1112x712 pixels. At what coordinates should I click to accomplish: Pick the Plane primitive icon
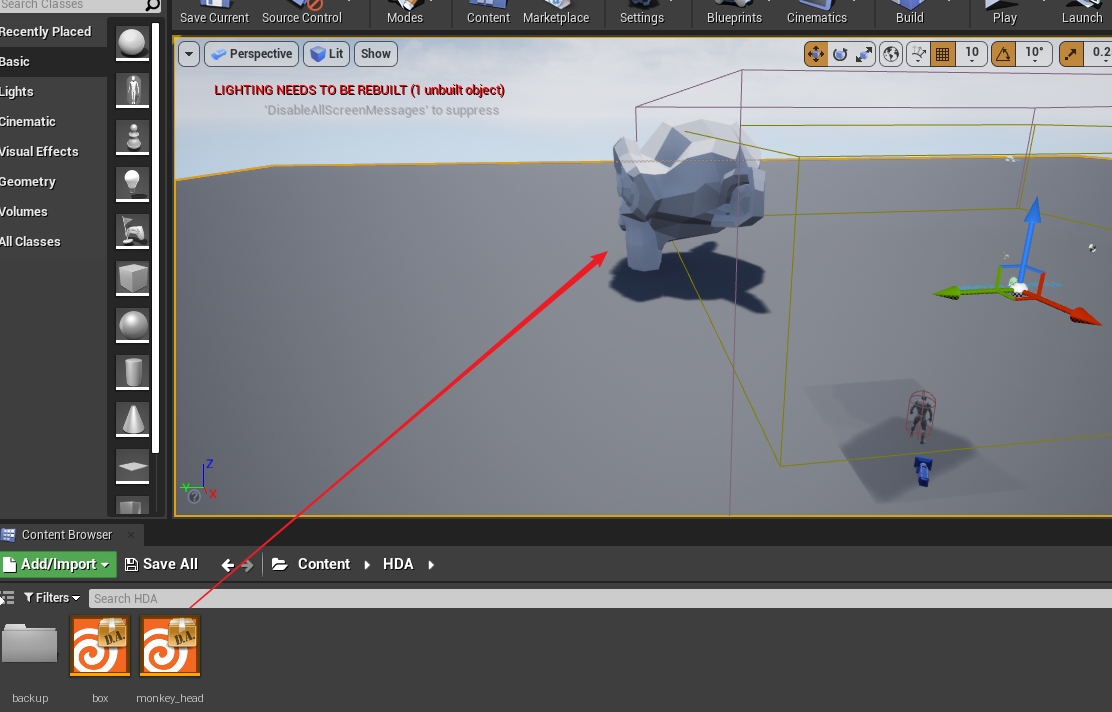pyautogui.click(x=133, y=466)
